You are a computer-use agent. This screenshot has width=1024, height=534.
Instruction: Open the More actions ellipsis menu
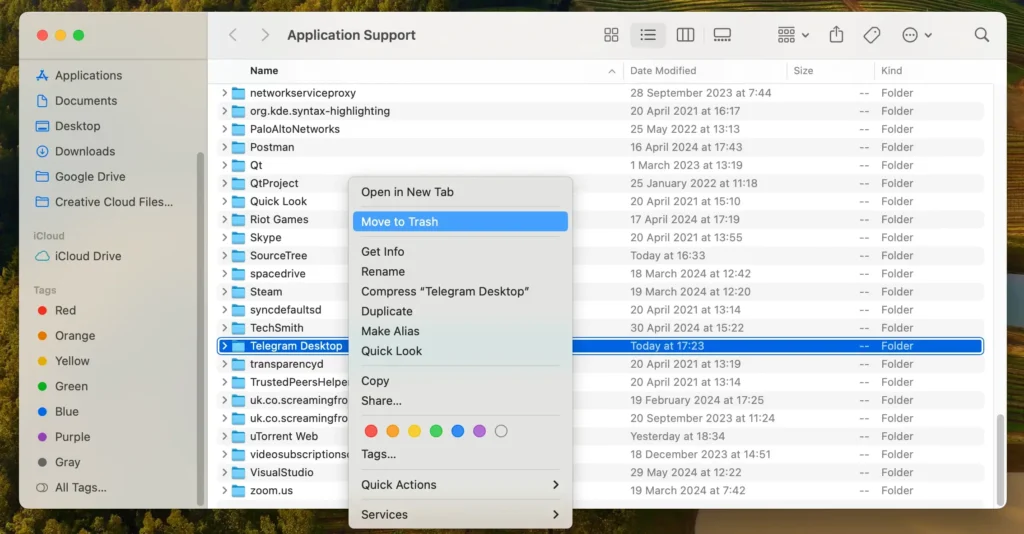916,35
